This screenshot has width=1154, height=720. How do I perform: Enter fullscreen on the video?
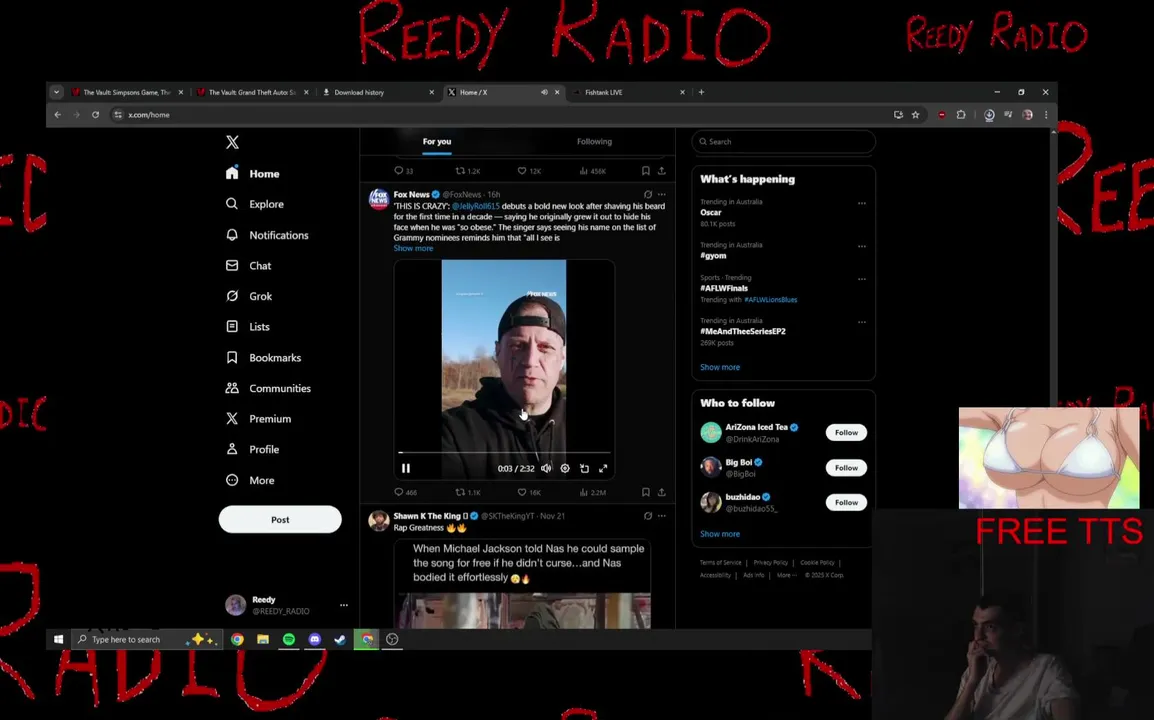pyautogui.click(x=603, y=468)
